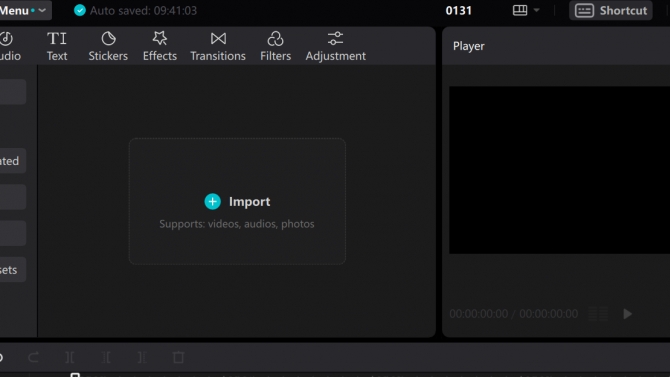Select the sidebar item ending in 'ated'
The height and width of the screenshot is (377, 670).
click(x=13, y=161)
